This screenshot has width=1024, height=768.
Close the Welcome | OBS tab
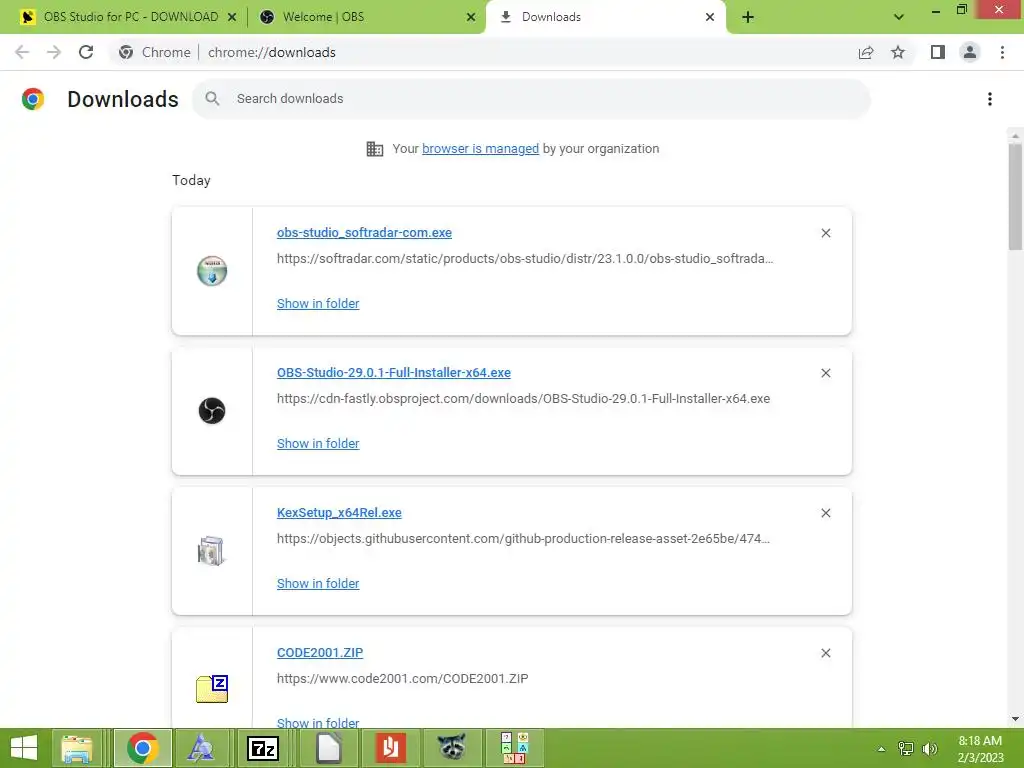pos(471,17)
